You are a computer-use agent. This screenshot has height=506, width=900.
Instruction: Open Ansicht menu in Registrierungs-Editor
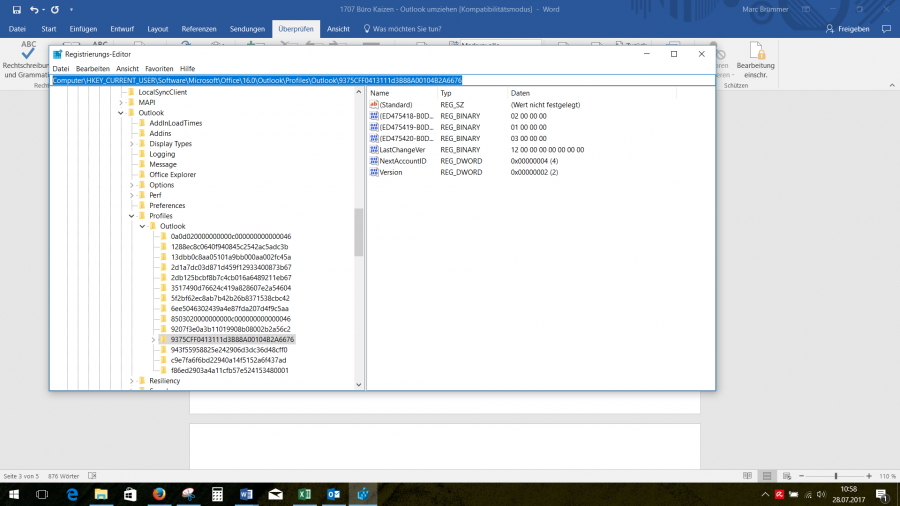click(127, 68)
